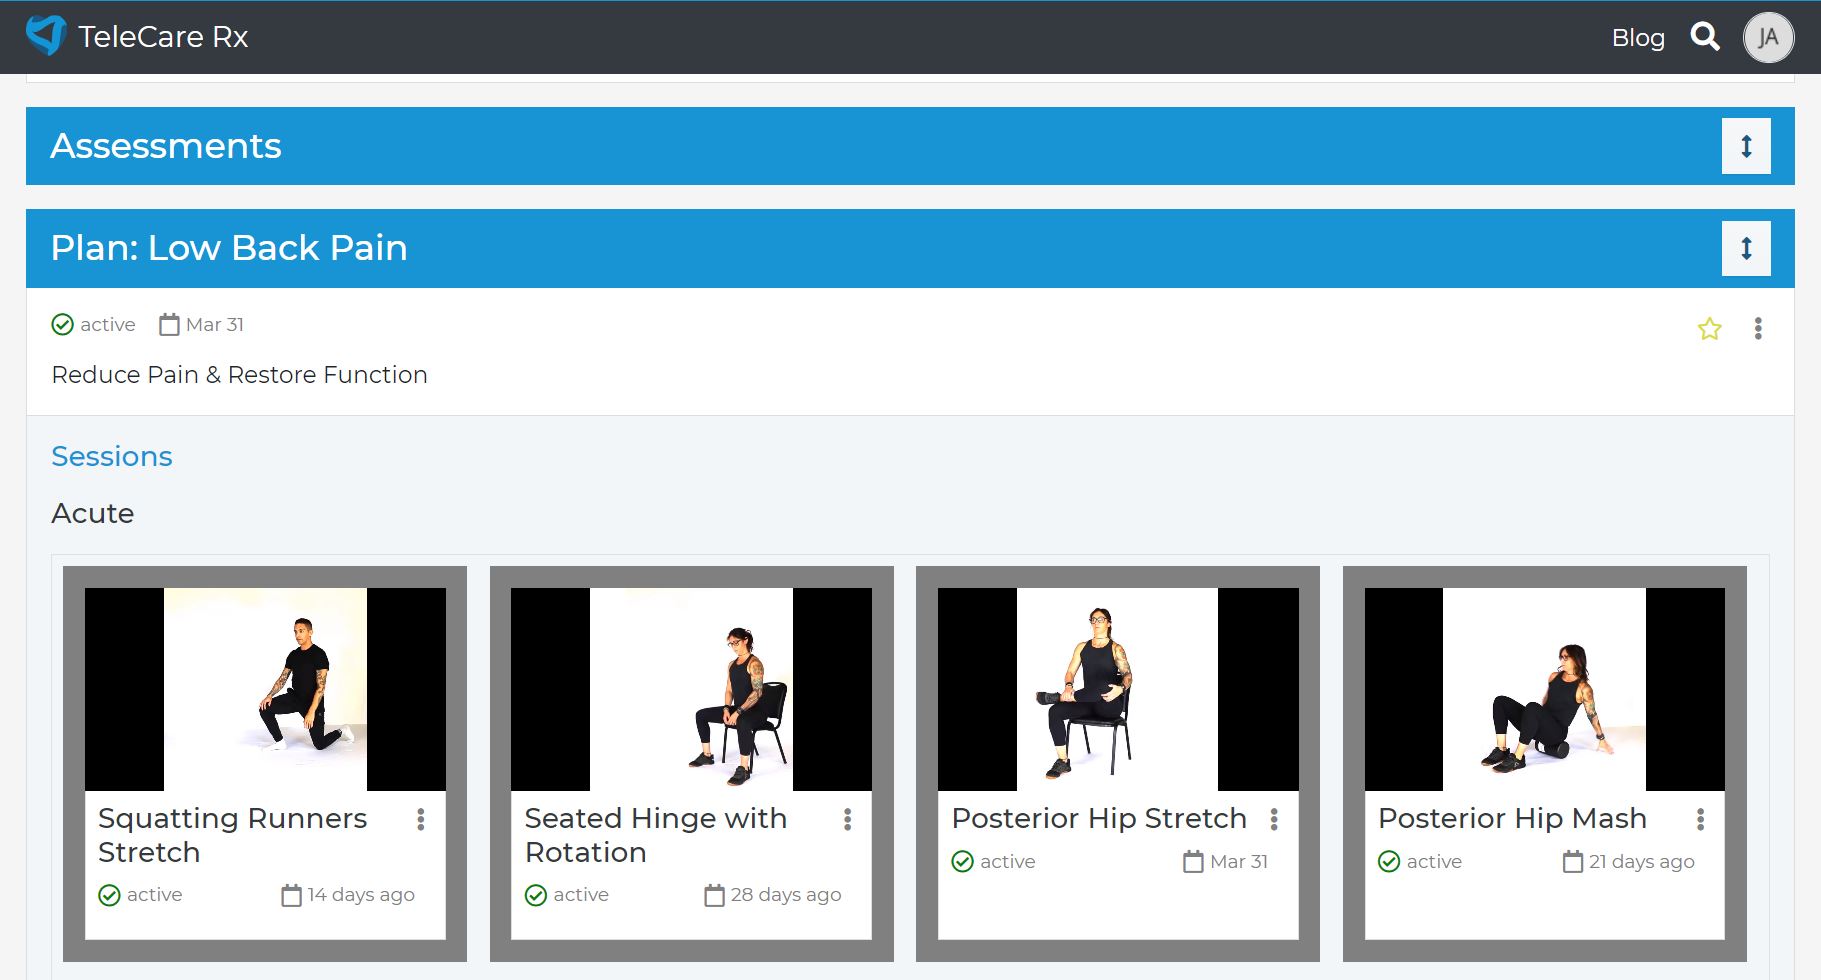Collapse the Plan: Low Back Pain section
The height and width of the screenshot is (980, 1821).
click(x=1746, y=248)
